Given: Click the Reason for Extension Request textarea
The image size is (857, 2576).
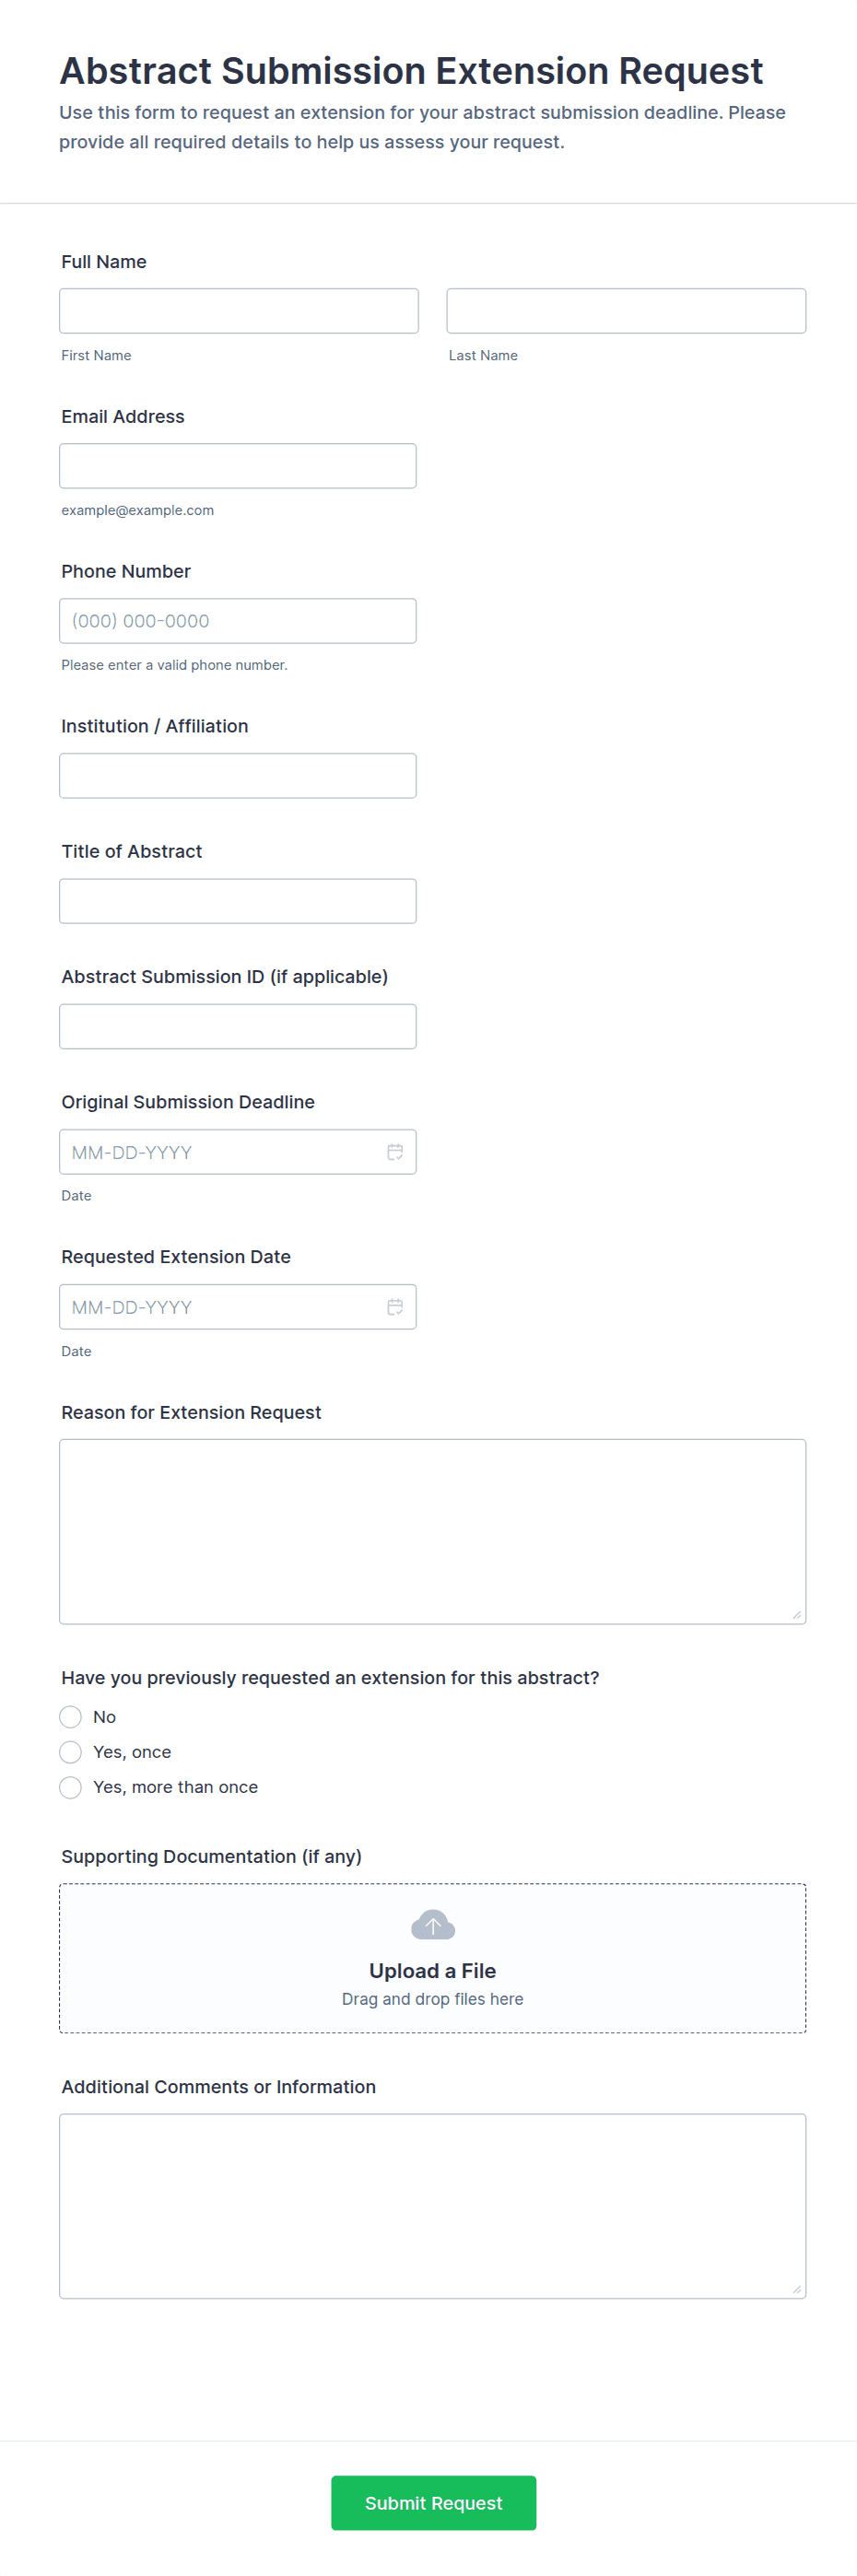Looking at the screenshot, I should 432,1531.
